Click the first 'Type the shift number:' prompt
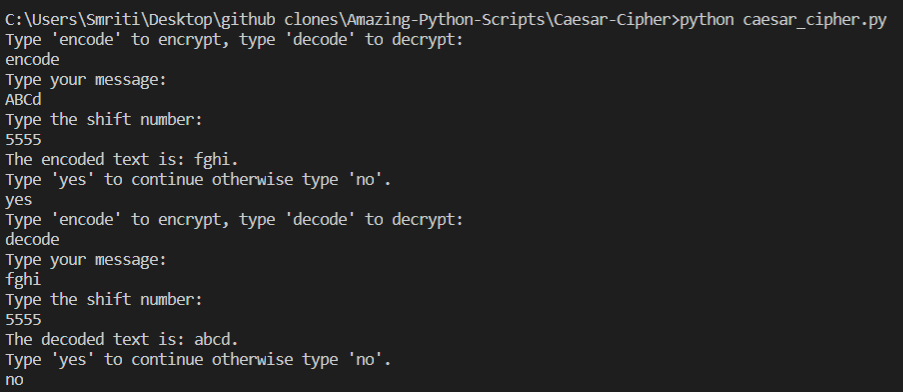Image resolution: width=903 pixels, height=392 pixels. point(104,120)
